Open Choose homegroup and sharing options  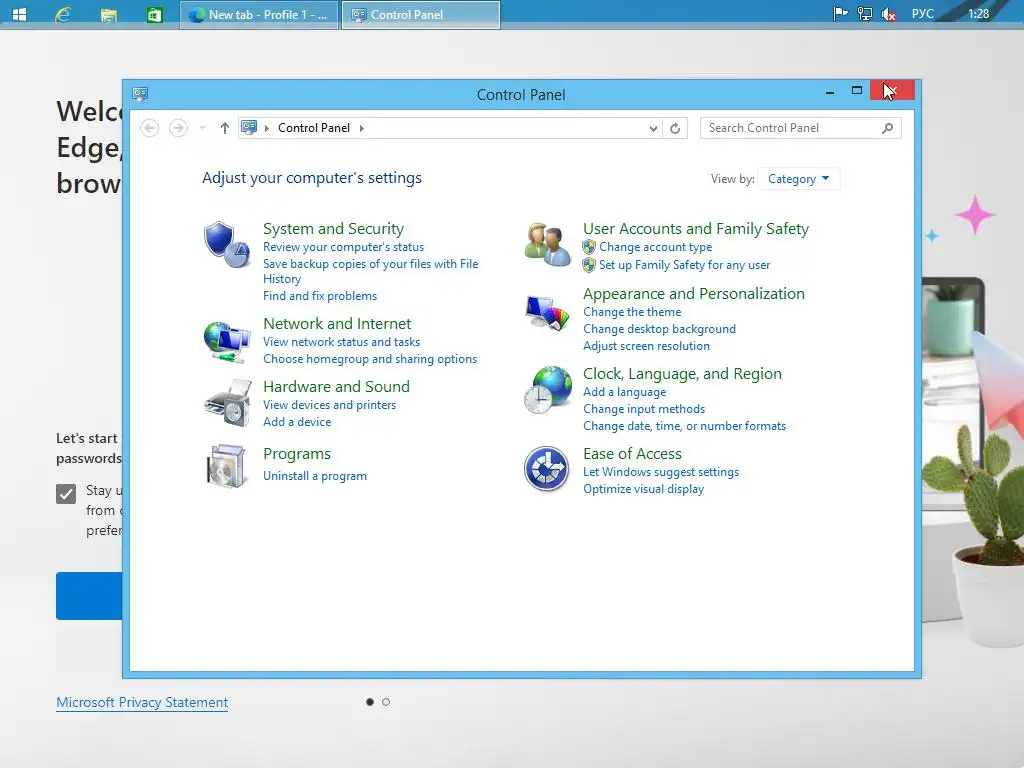(x=370, y=359)
